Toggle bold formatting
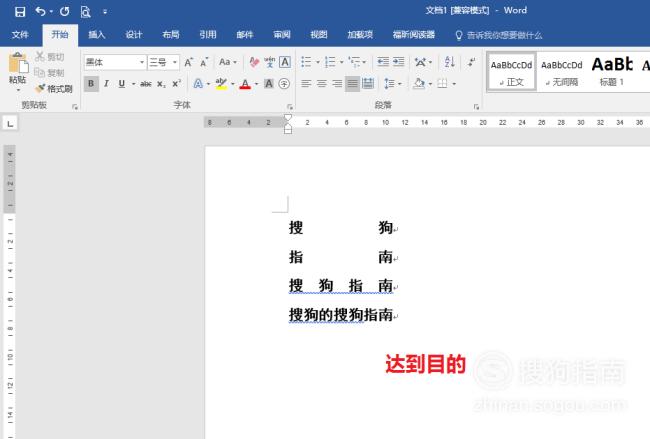 click(91, 84)
